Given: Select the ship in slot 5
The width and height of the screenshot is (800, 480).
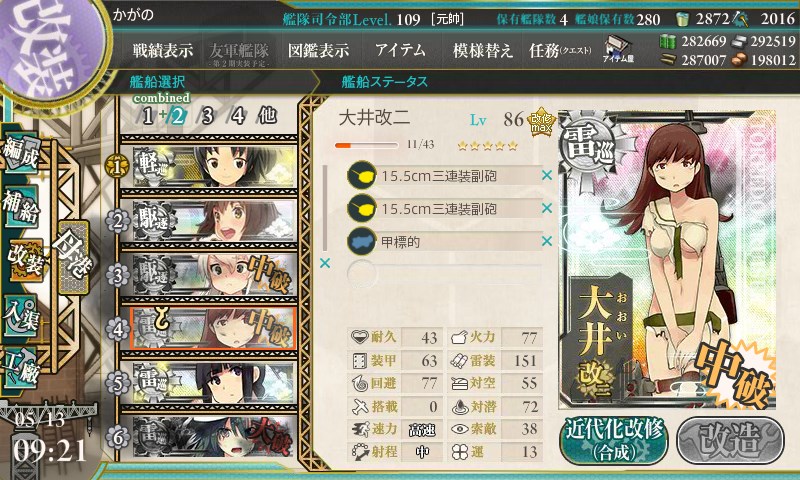Looking at the screenshot, I should (208, 383).
